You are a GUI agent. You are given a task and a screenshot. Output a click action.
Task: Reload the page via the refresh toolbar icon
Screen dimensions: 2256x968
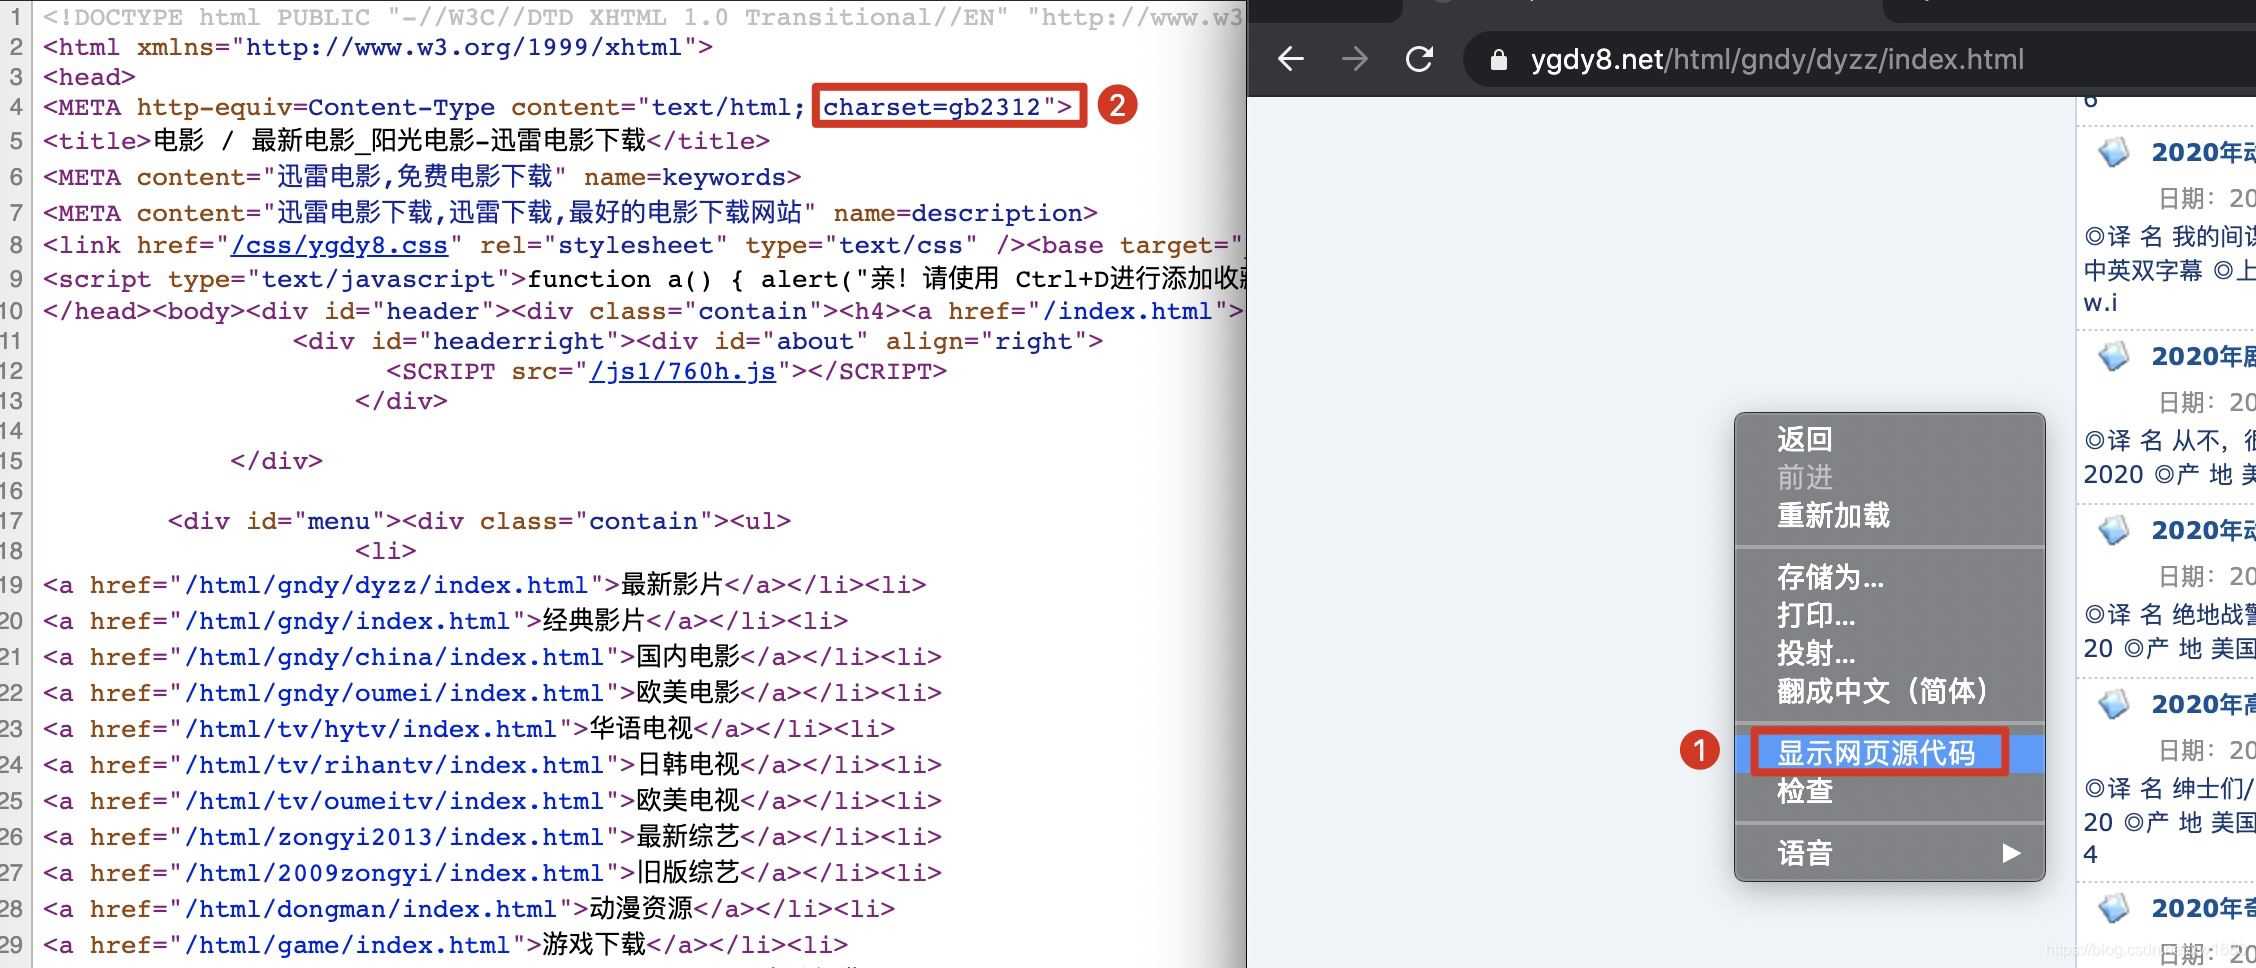tap(1421, 59)
